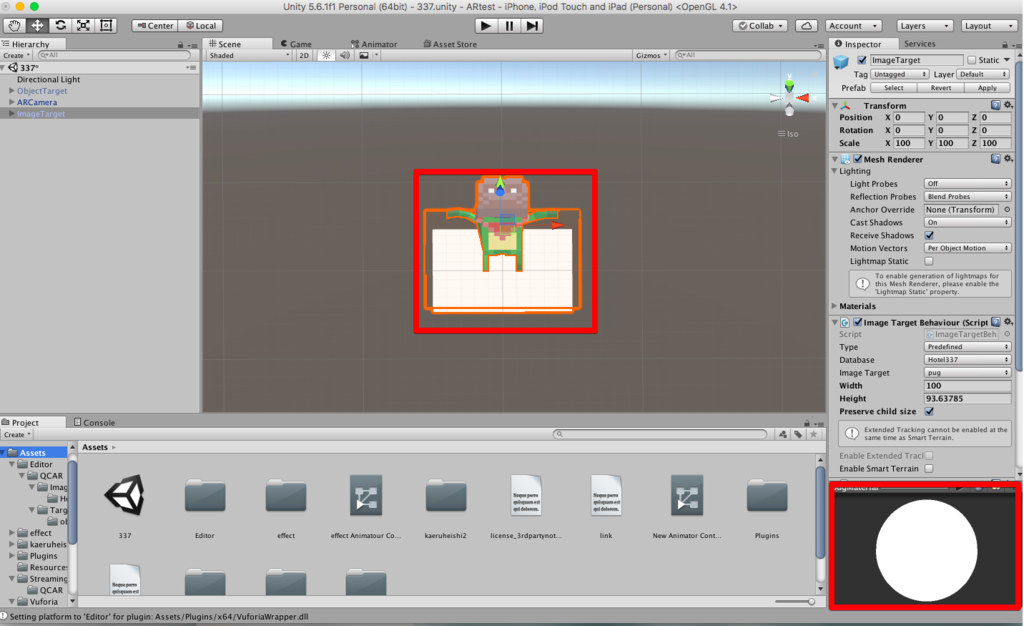Toggle Receive Shadows checkbox
Image resolution: width=1024 pixels, height=626 pixels.
point(929,235)
